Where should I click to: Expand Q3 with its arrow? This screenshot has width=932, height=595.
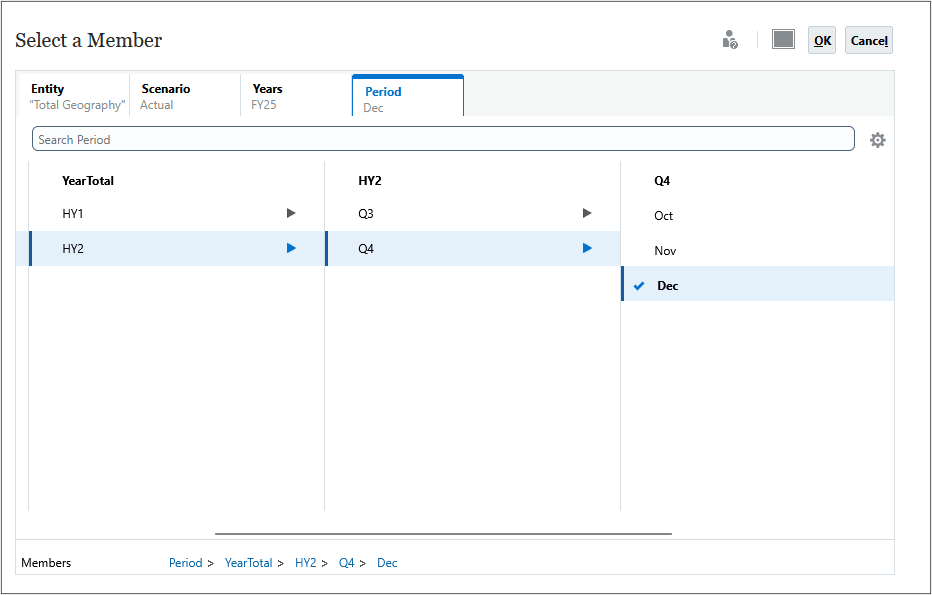587,213
